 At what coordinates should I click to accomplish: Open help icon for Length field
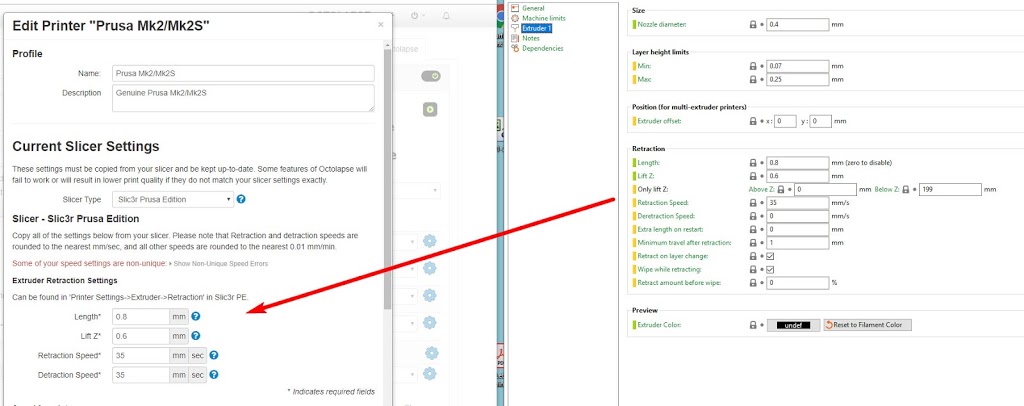195,317
